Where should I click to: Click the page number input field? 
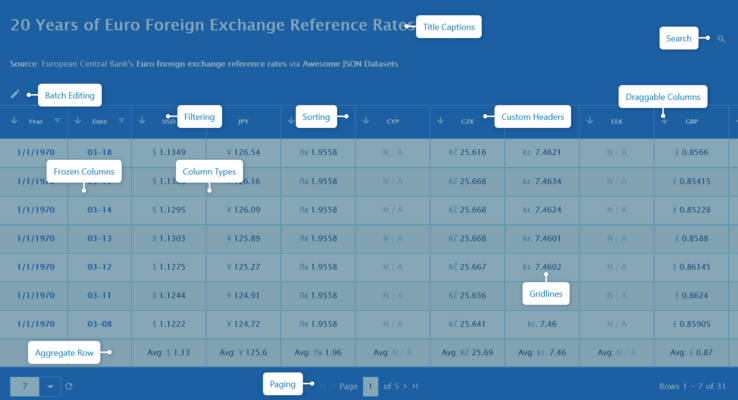(x=370, y=386)
